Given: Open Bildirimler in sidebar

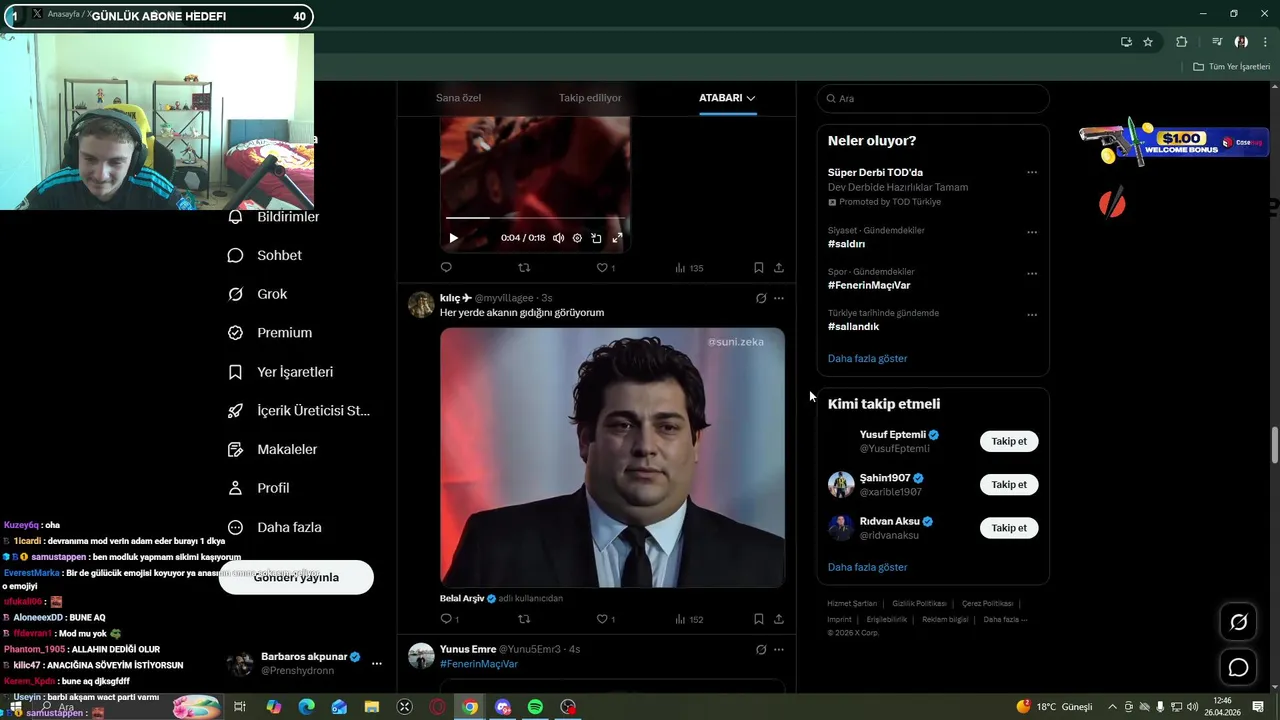Looking at the screenshot, I should 274,217.
